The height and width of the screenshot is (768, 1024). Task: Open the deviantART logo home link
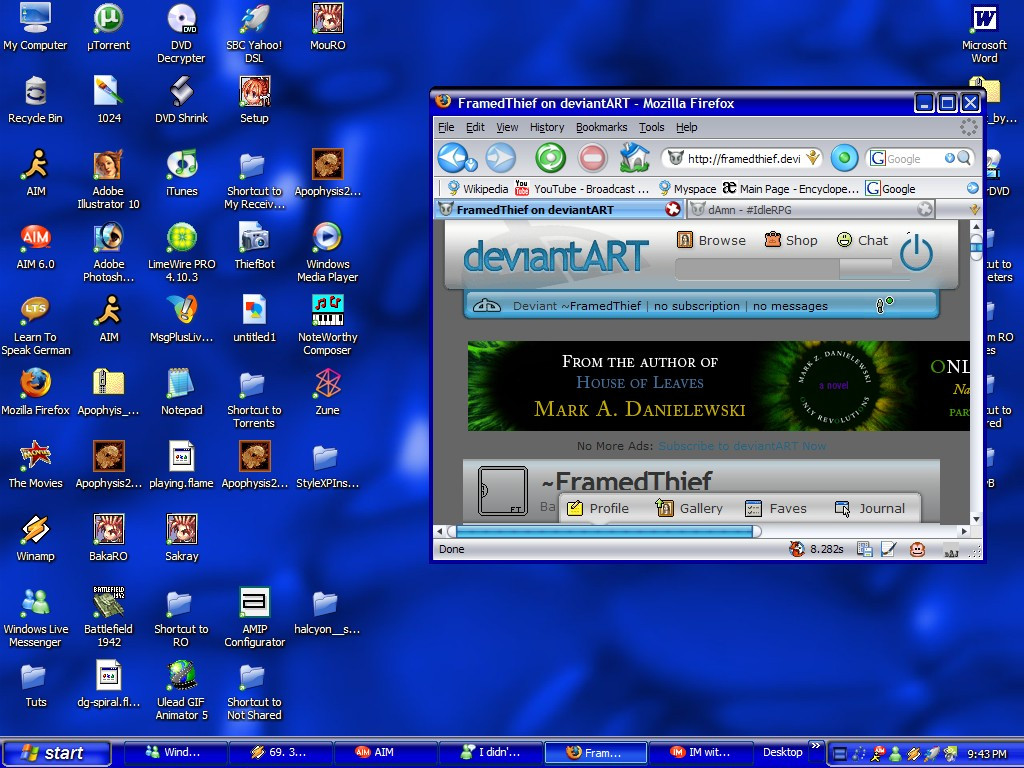(x=556, y=256)
